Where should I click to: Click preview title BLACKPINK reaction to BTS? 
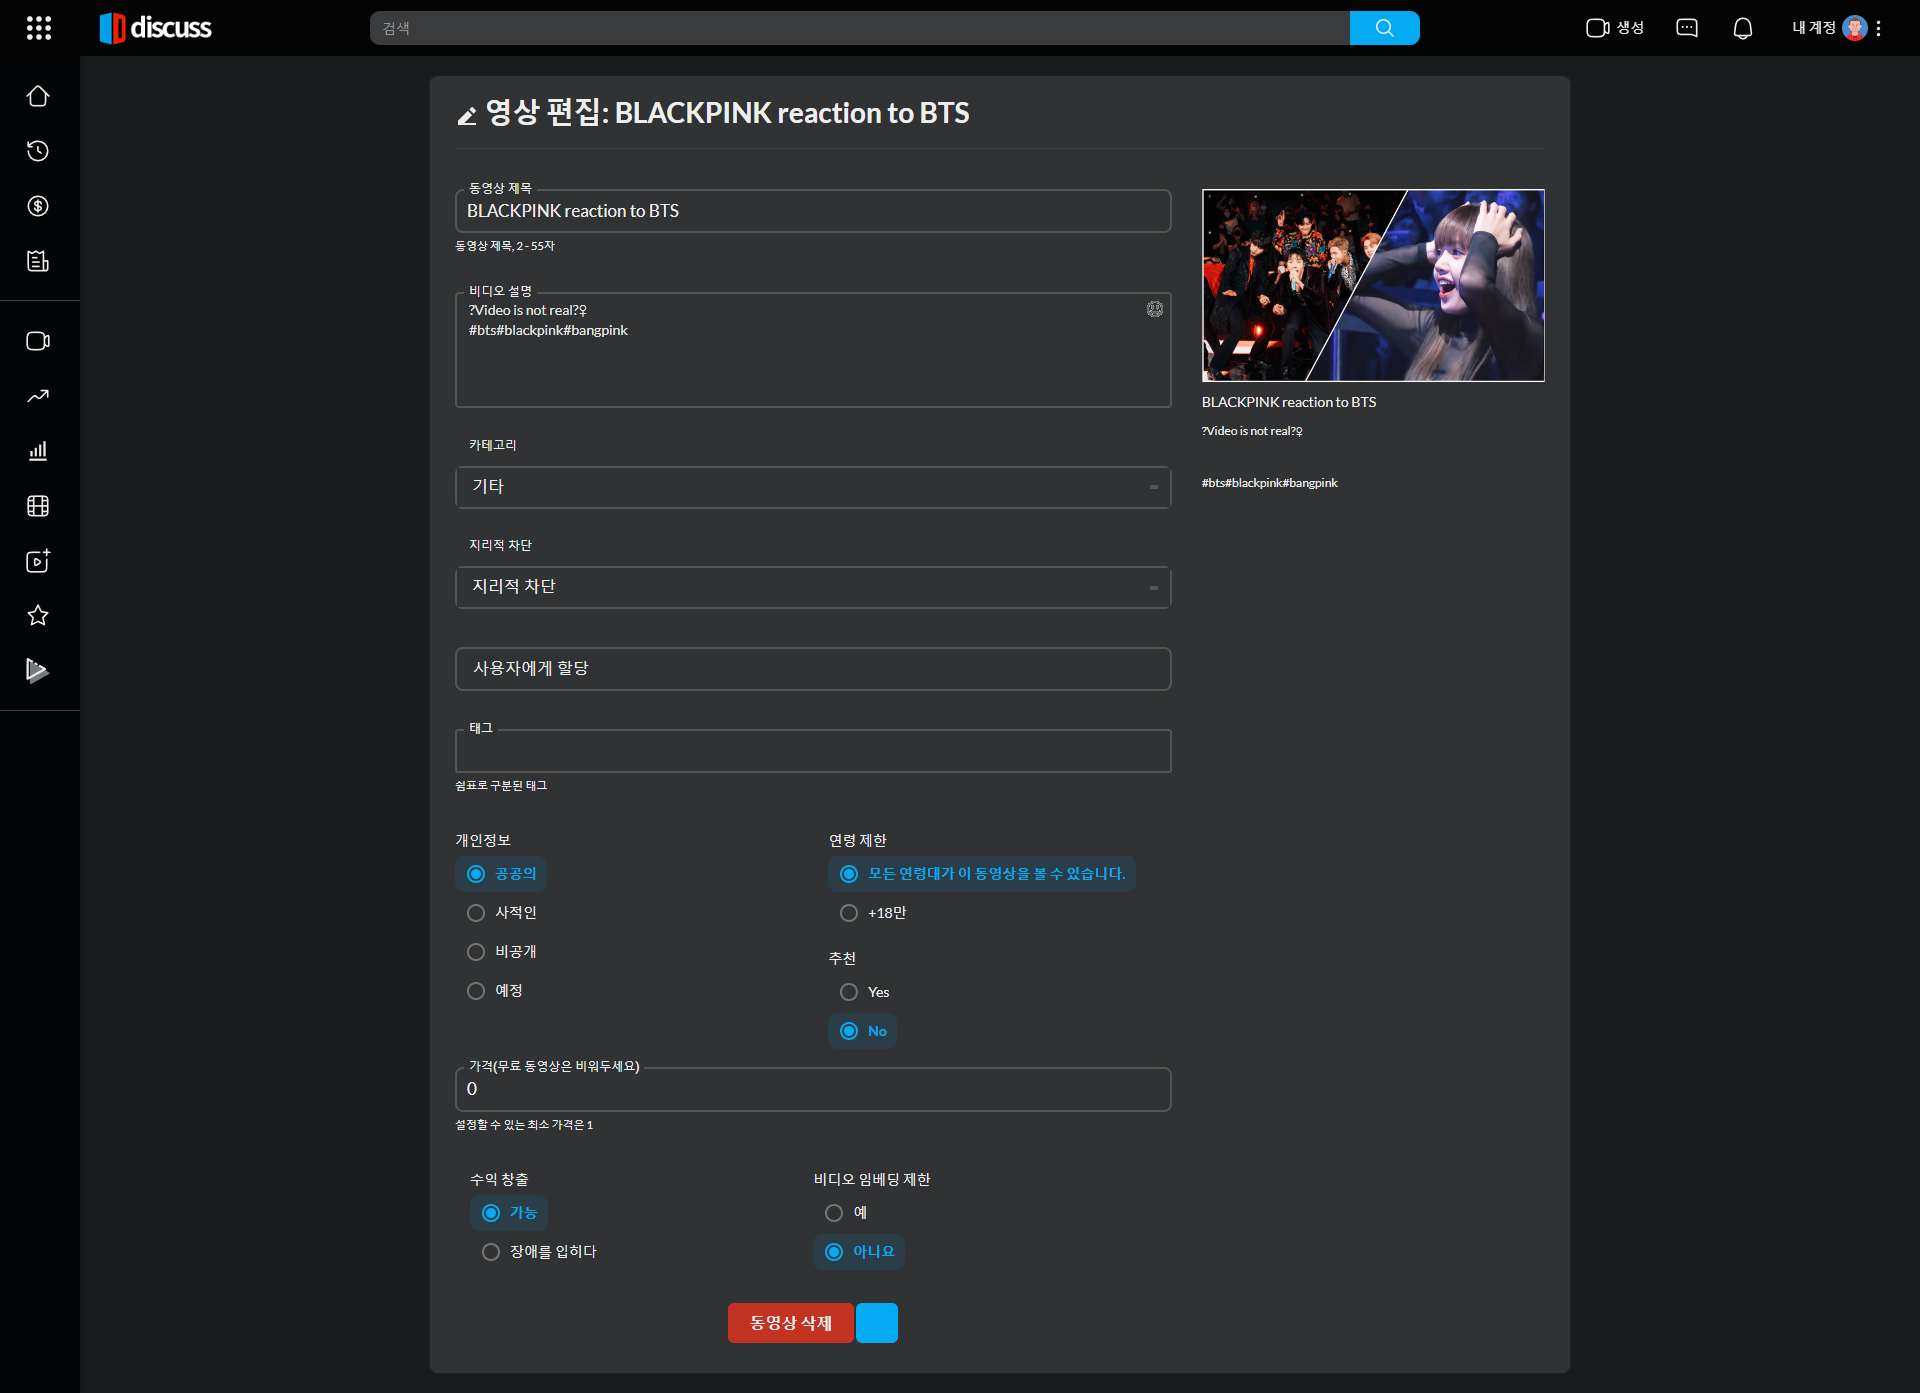tap(1289, 402)
